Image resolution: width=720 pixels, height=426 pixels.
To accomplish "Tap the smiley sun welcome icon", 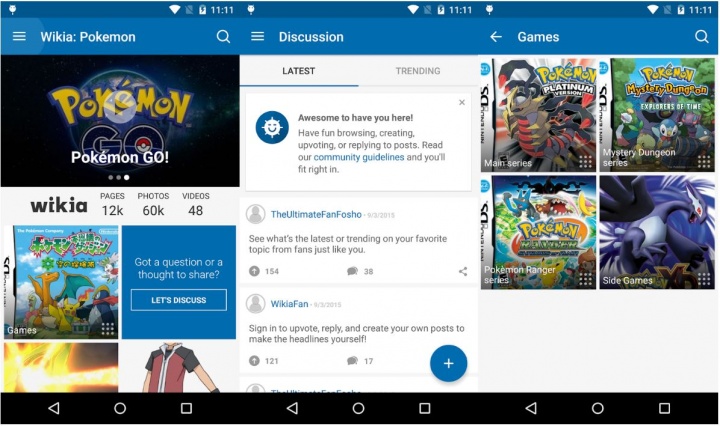I will coord(272,128).
